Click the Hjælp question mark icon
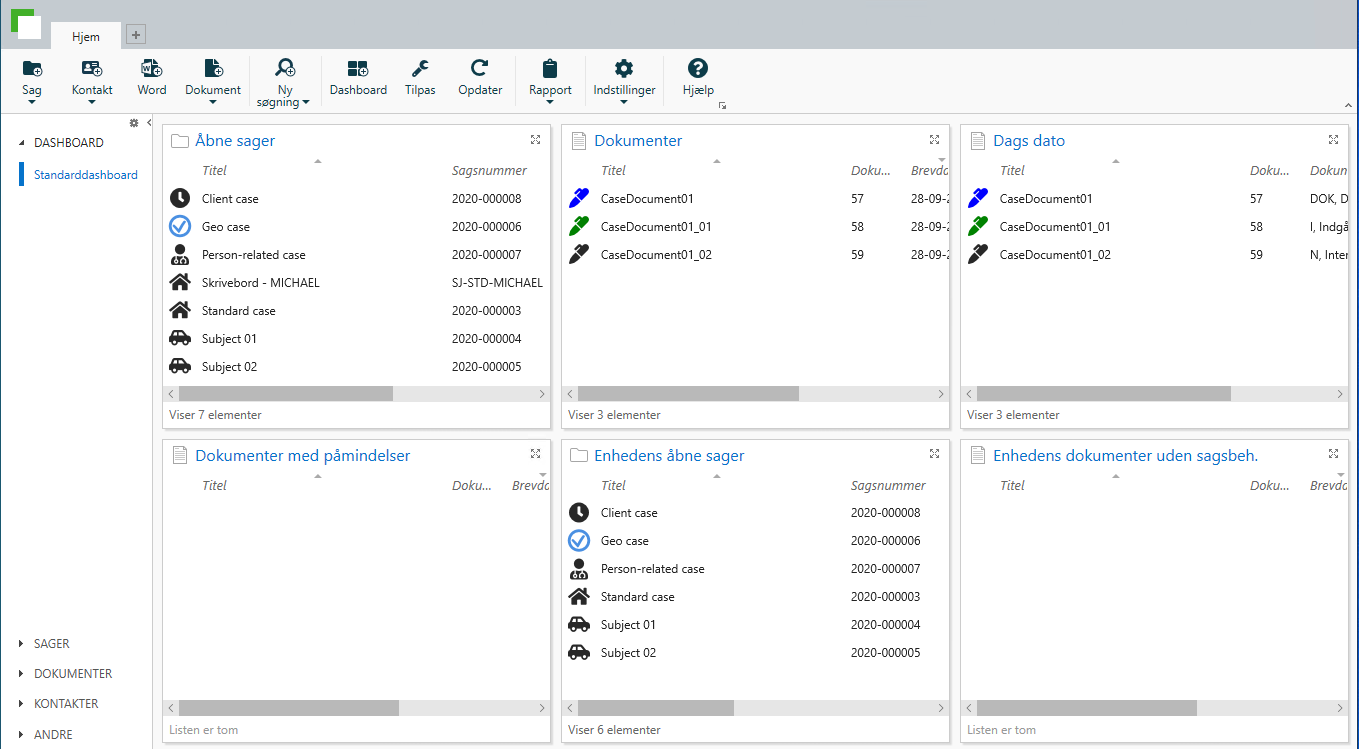 698,68
